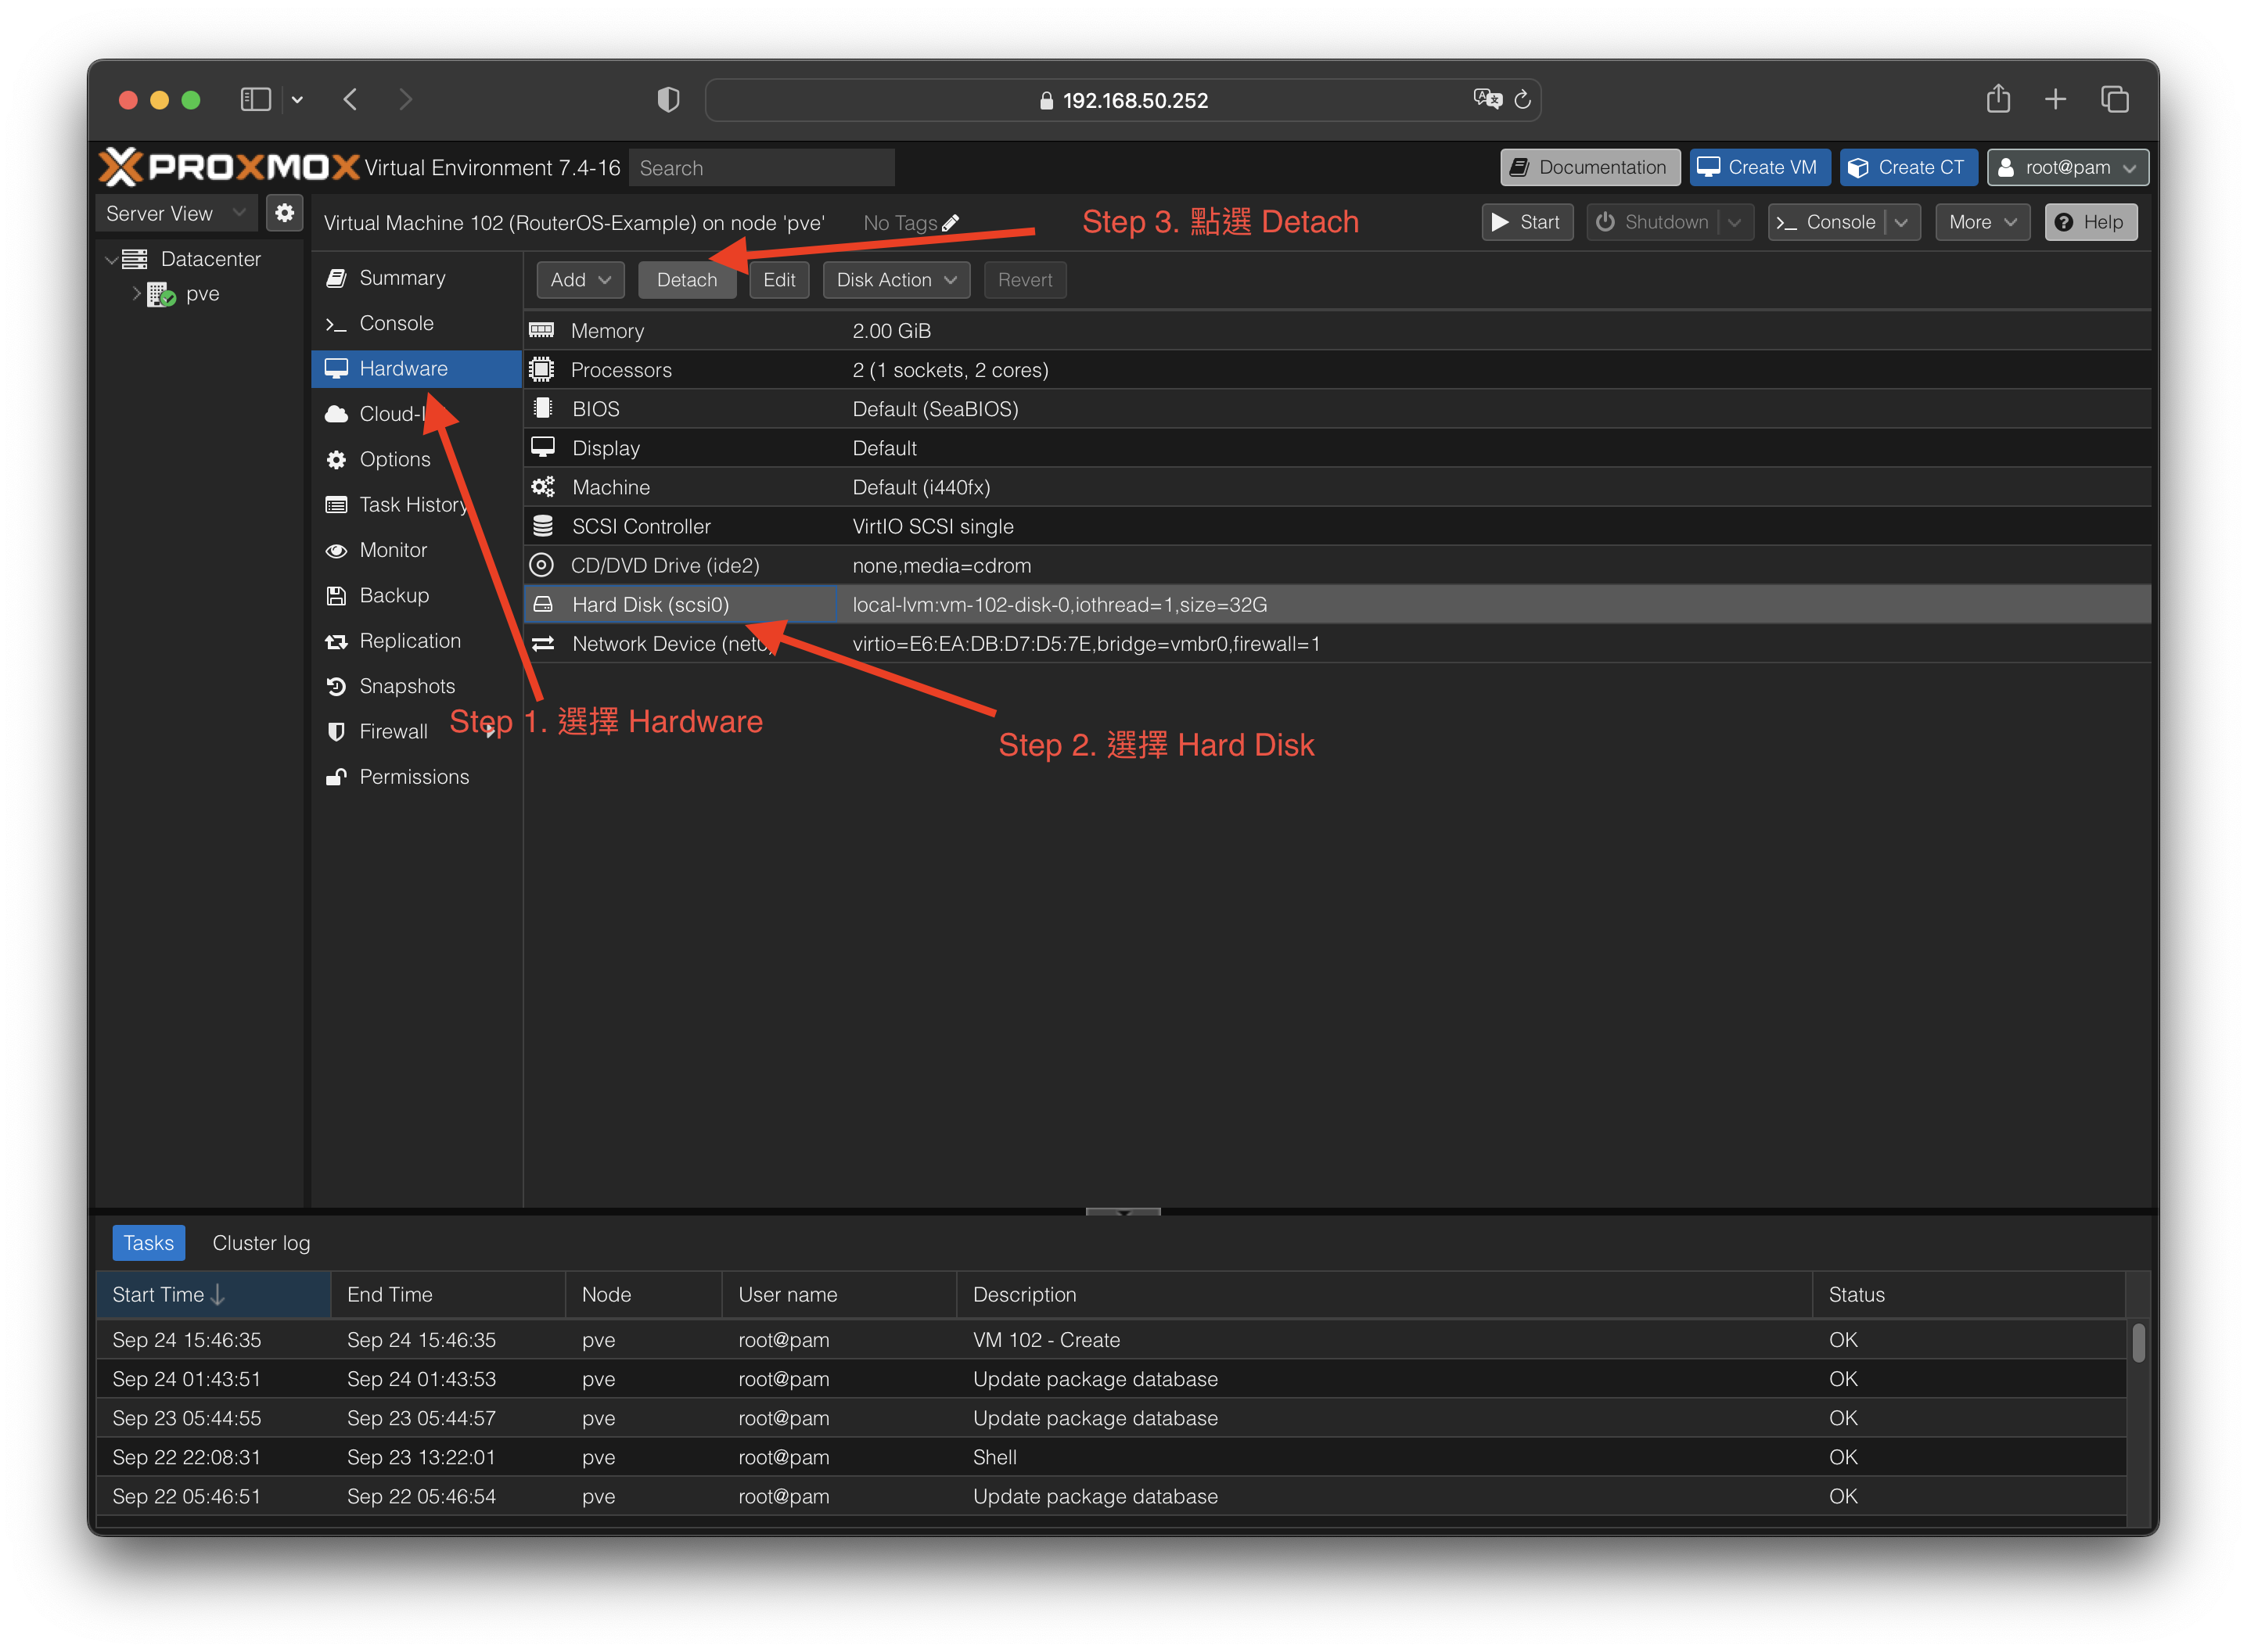Image resolution: width=2247 pixels, height=1652 pixels.
Task: Collapse the Datacenter tree node
Action: click(111, 259)
